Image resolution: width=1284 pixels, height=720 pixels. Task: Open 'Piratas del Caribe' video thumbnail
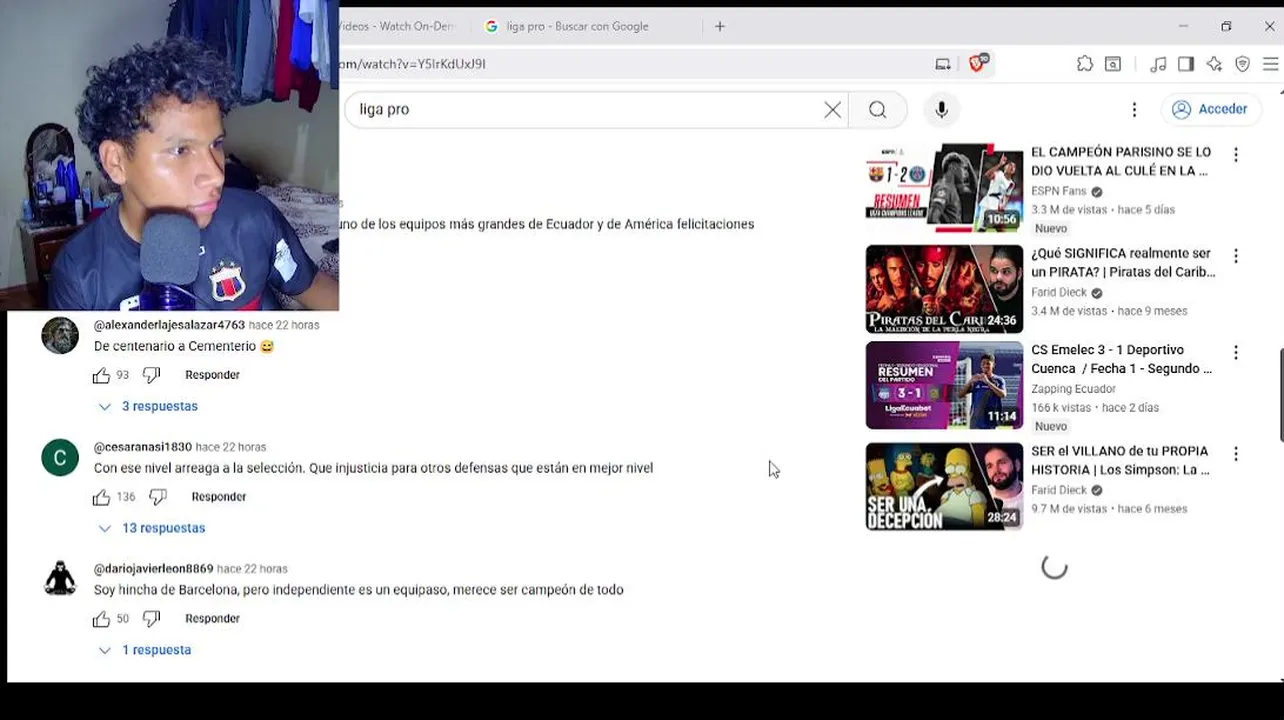coord(944,289)
